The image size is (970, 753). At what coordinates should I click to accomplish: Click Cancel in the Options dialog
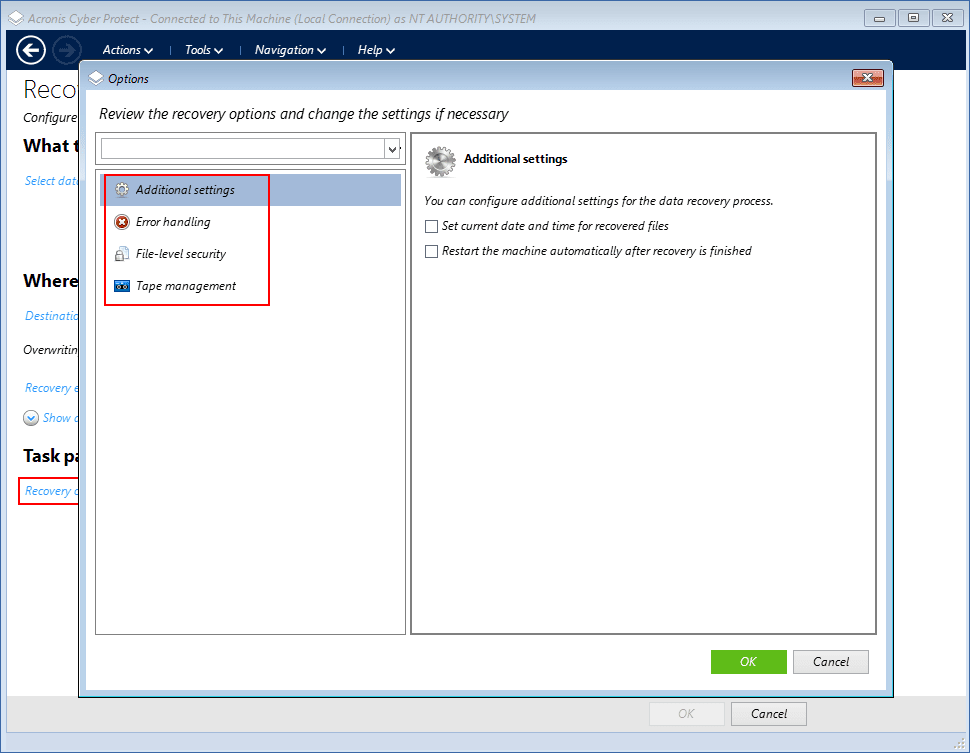pyautogui.click(x=830, y=662)
